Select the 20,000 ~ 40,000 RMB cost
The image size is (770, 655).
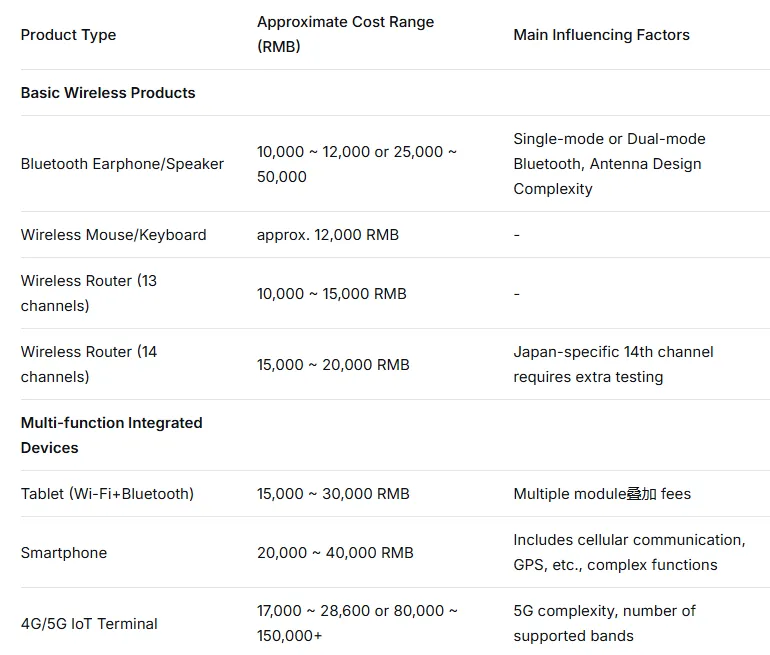335,553
